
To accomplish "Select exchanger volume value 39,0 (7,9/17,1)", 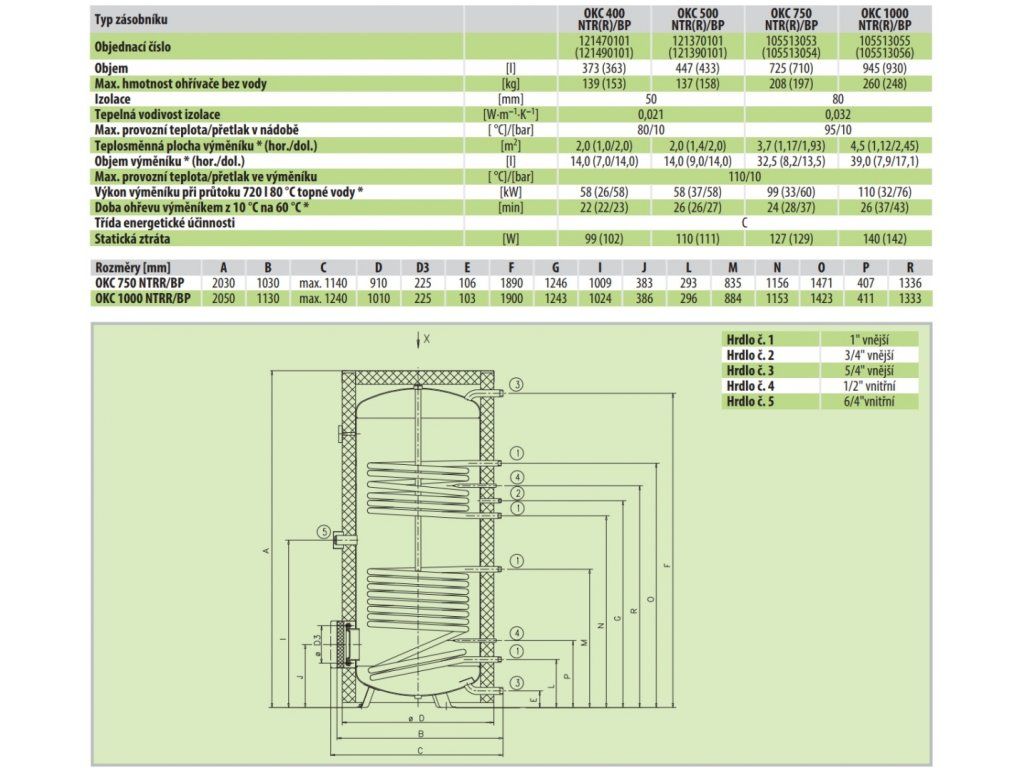I will coord(884,161).
